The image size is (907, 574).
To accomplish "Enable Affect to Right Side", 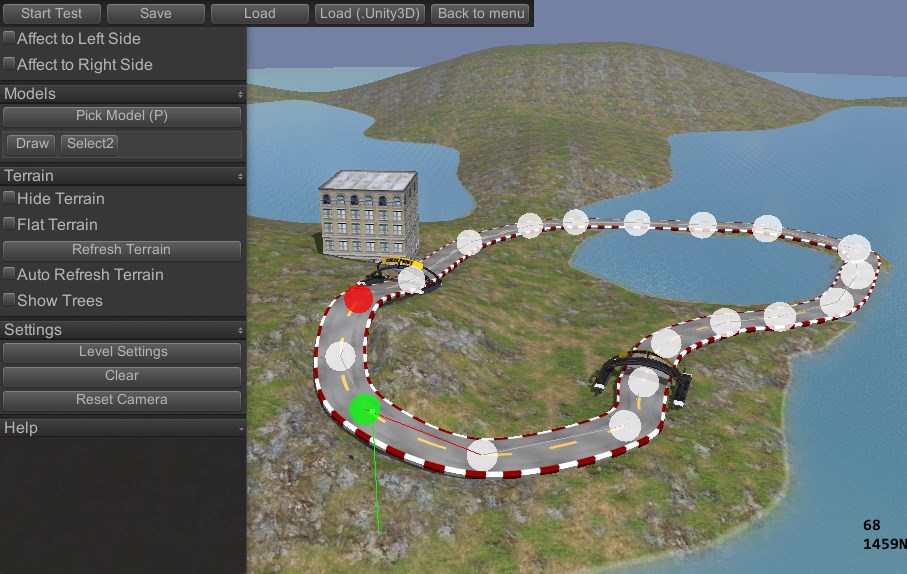I will [9, 64].
